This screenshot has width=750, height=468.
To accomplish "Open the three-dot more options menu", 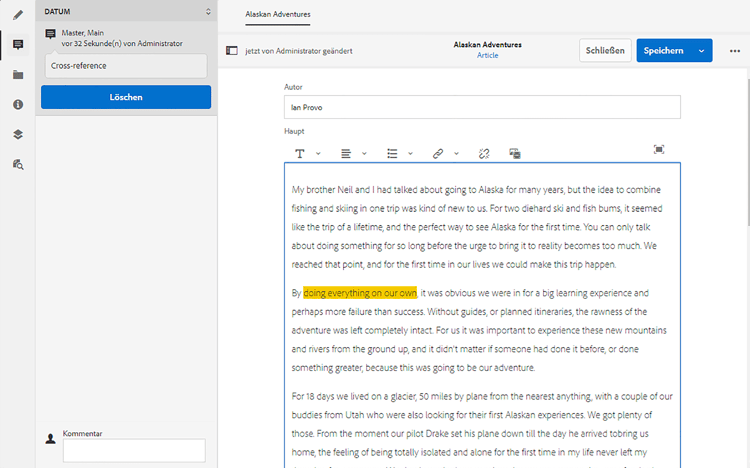I will pyautogui.click(x=735, y=51).
